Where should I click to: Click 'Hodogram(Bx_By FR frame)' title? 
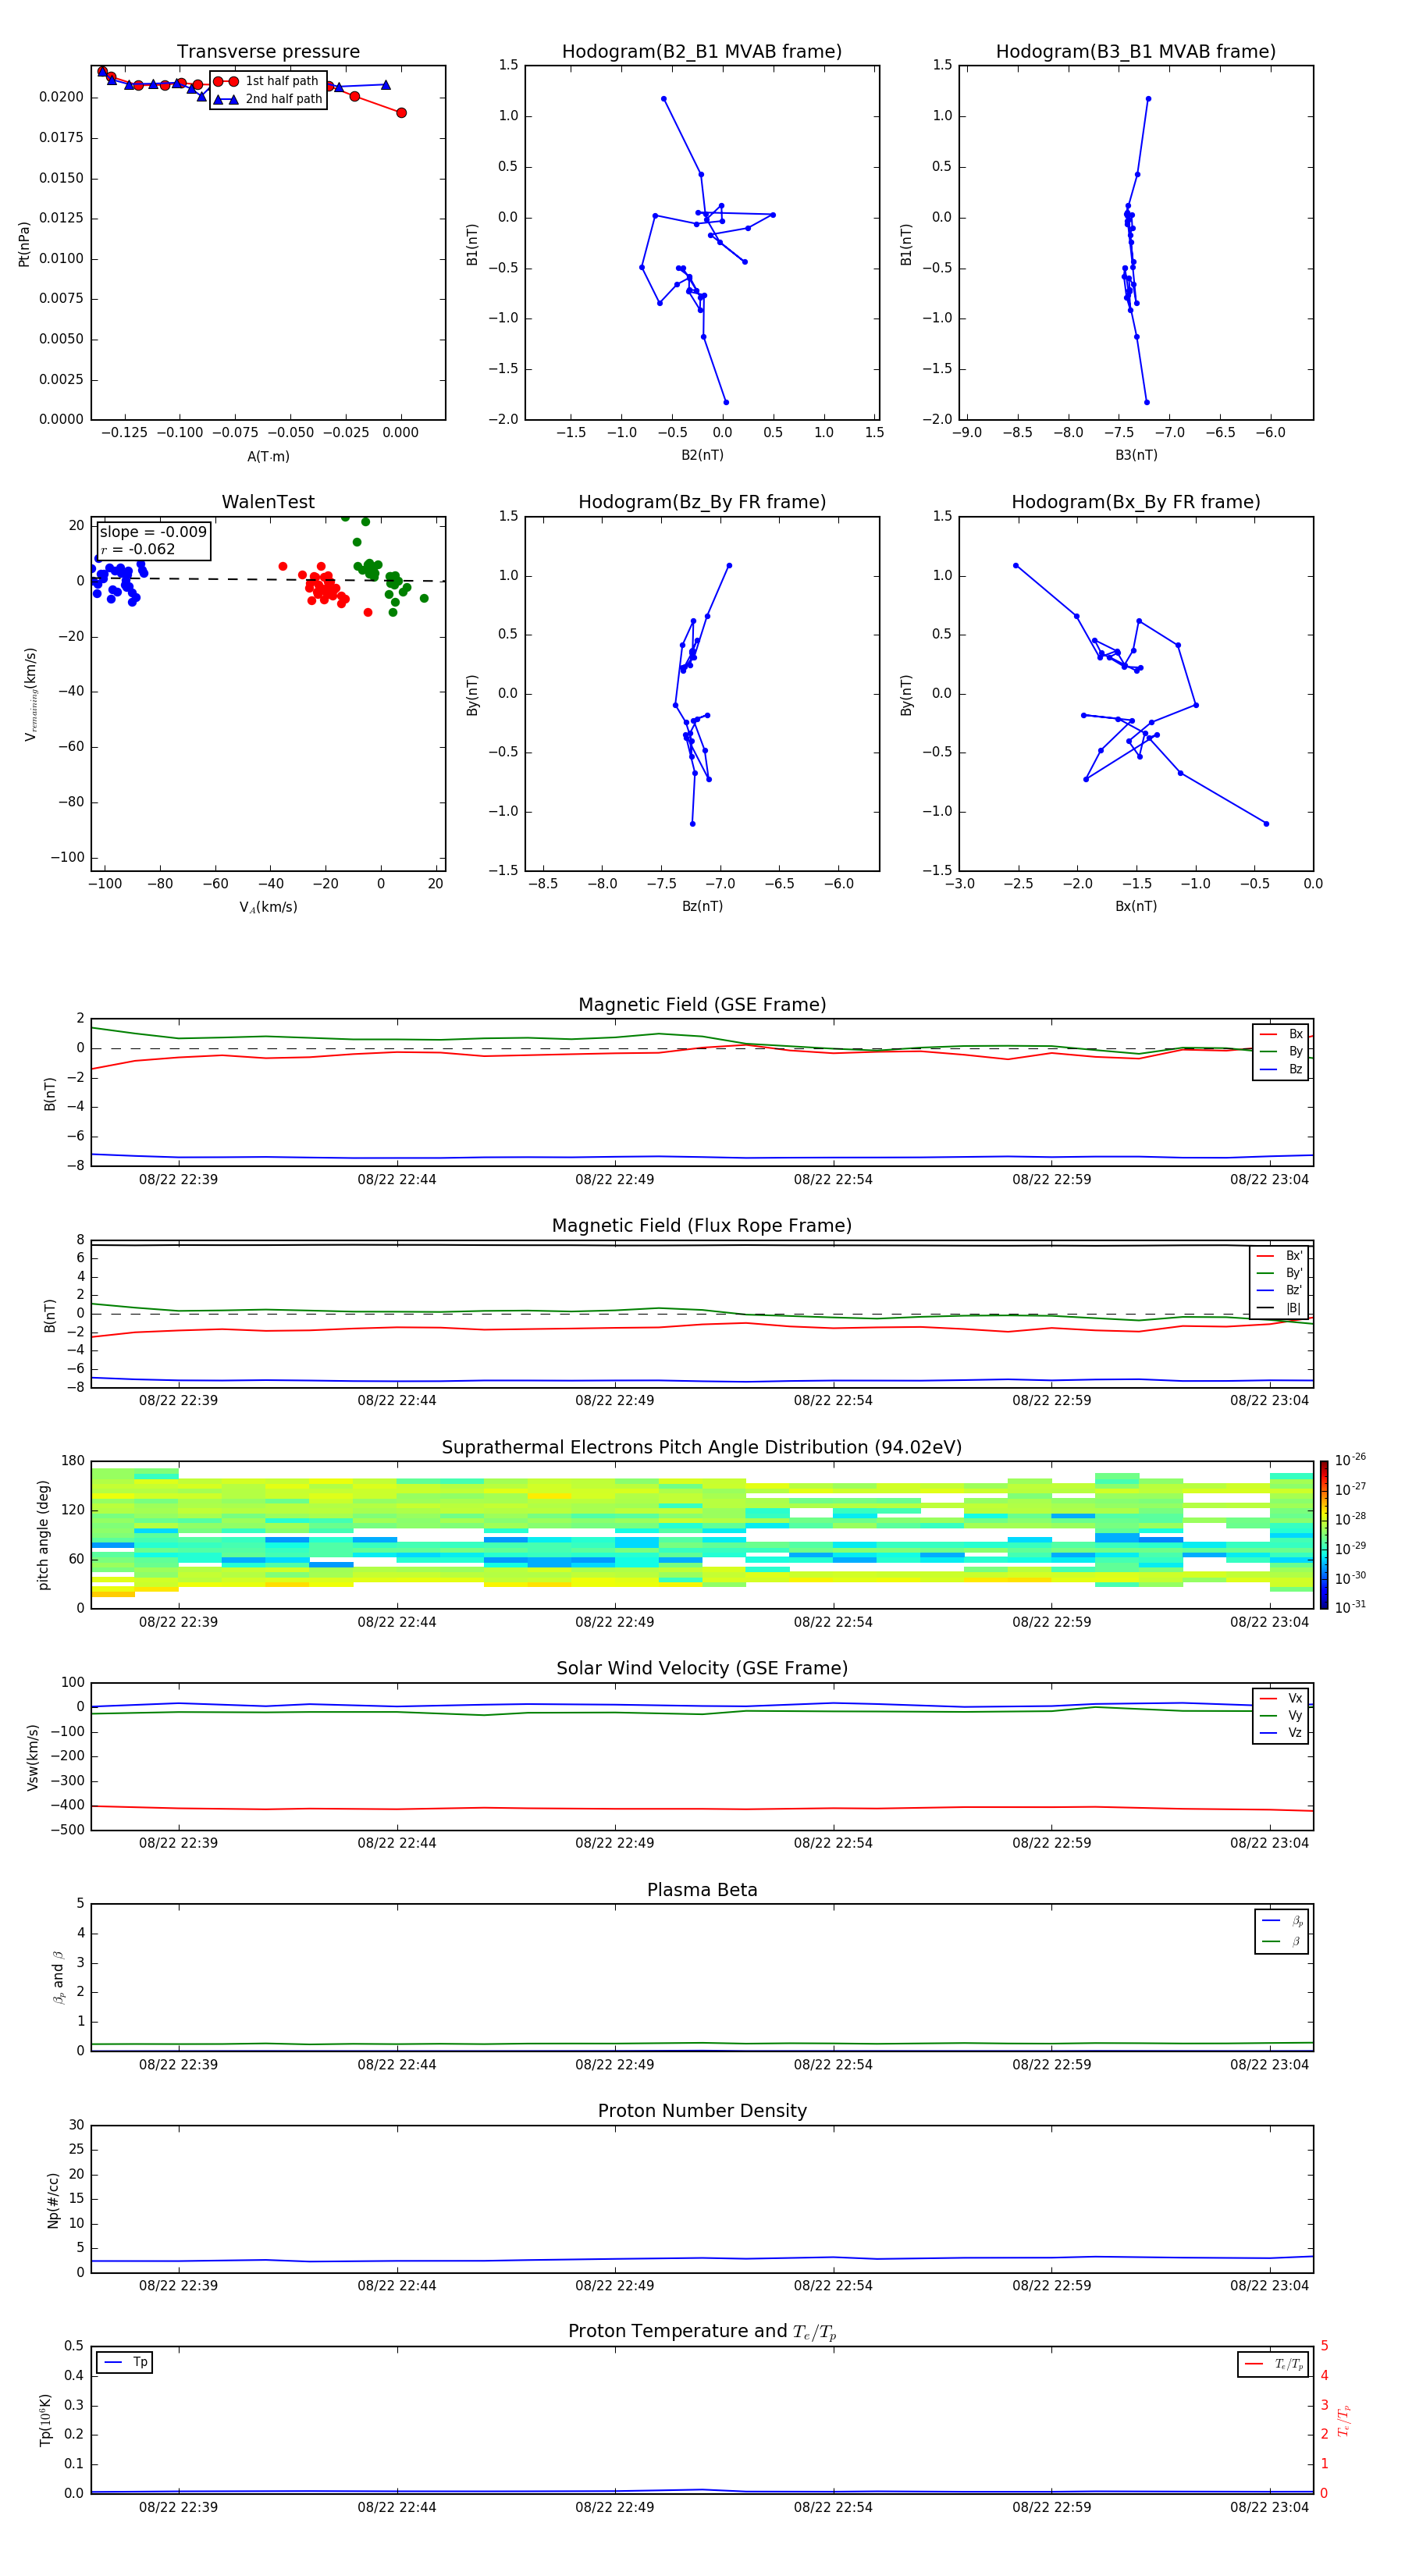pyautogui.click(x=1136, y=502)
